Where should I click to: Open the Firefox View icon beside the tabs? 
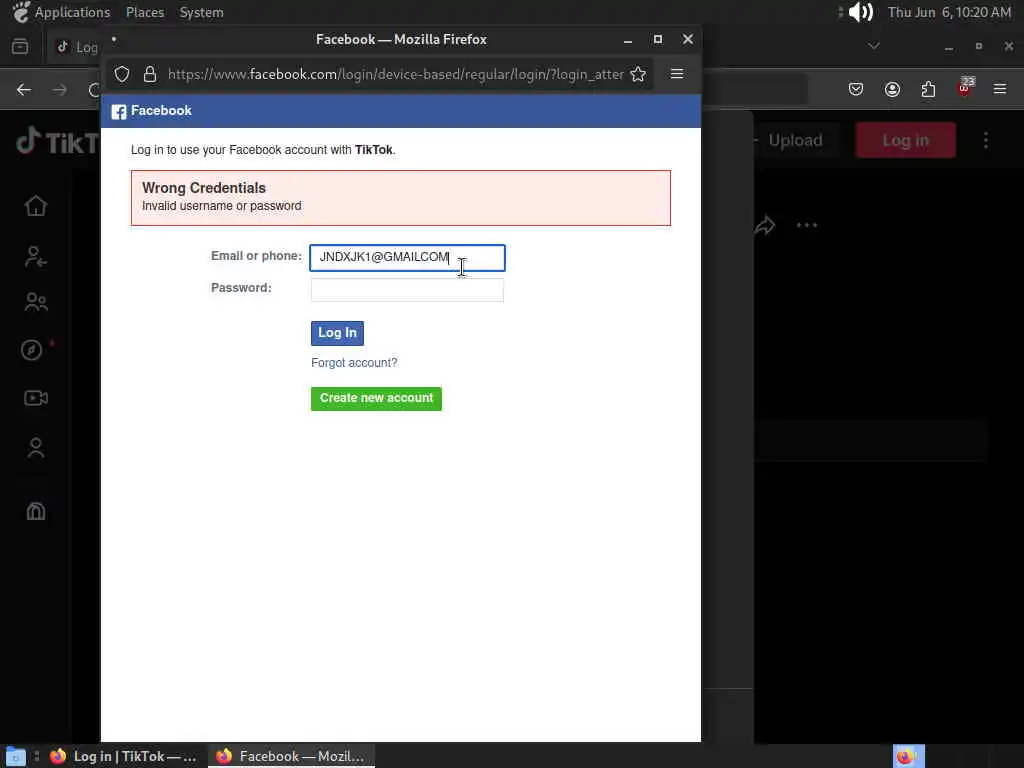[x=20, y=46]
